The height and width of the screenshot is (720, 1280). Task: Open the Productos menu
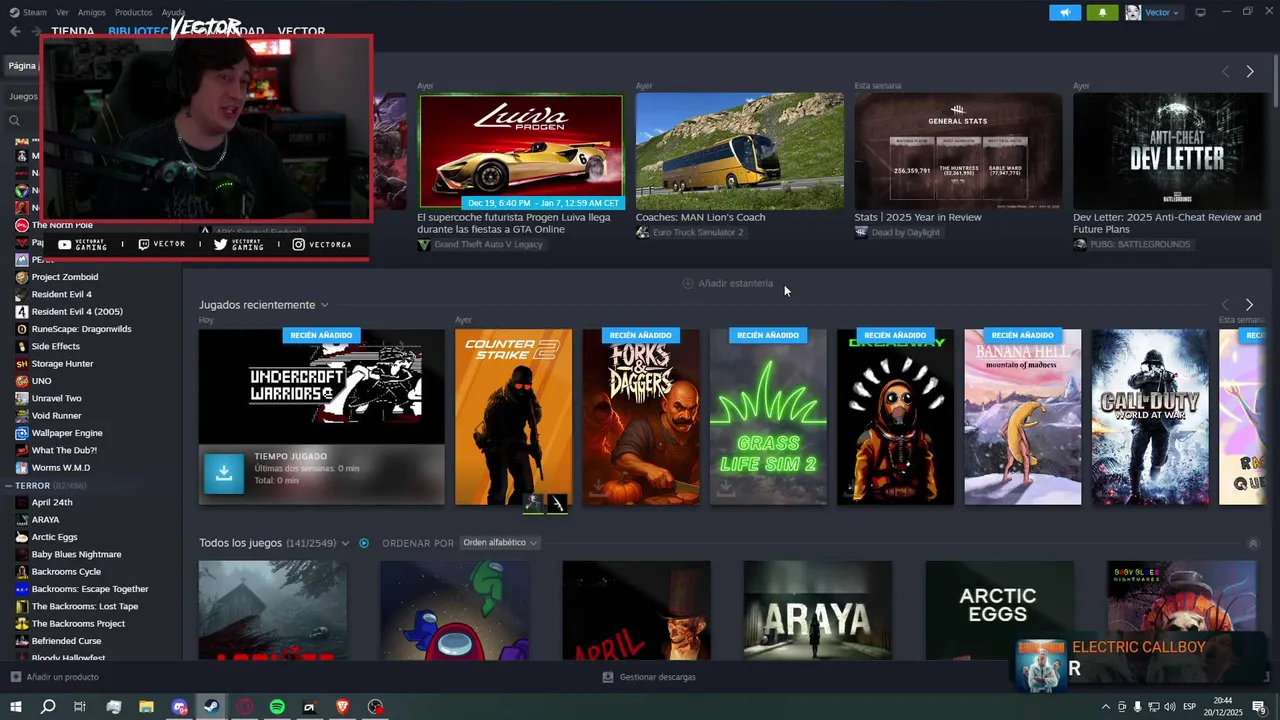coord(133,12)
